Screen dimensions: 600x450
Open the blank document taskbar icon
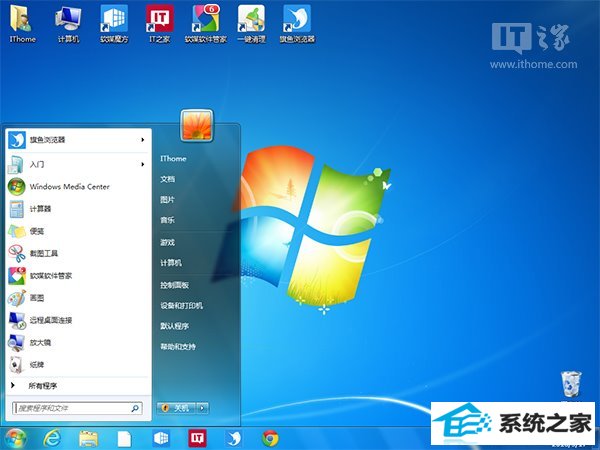124,439
